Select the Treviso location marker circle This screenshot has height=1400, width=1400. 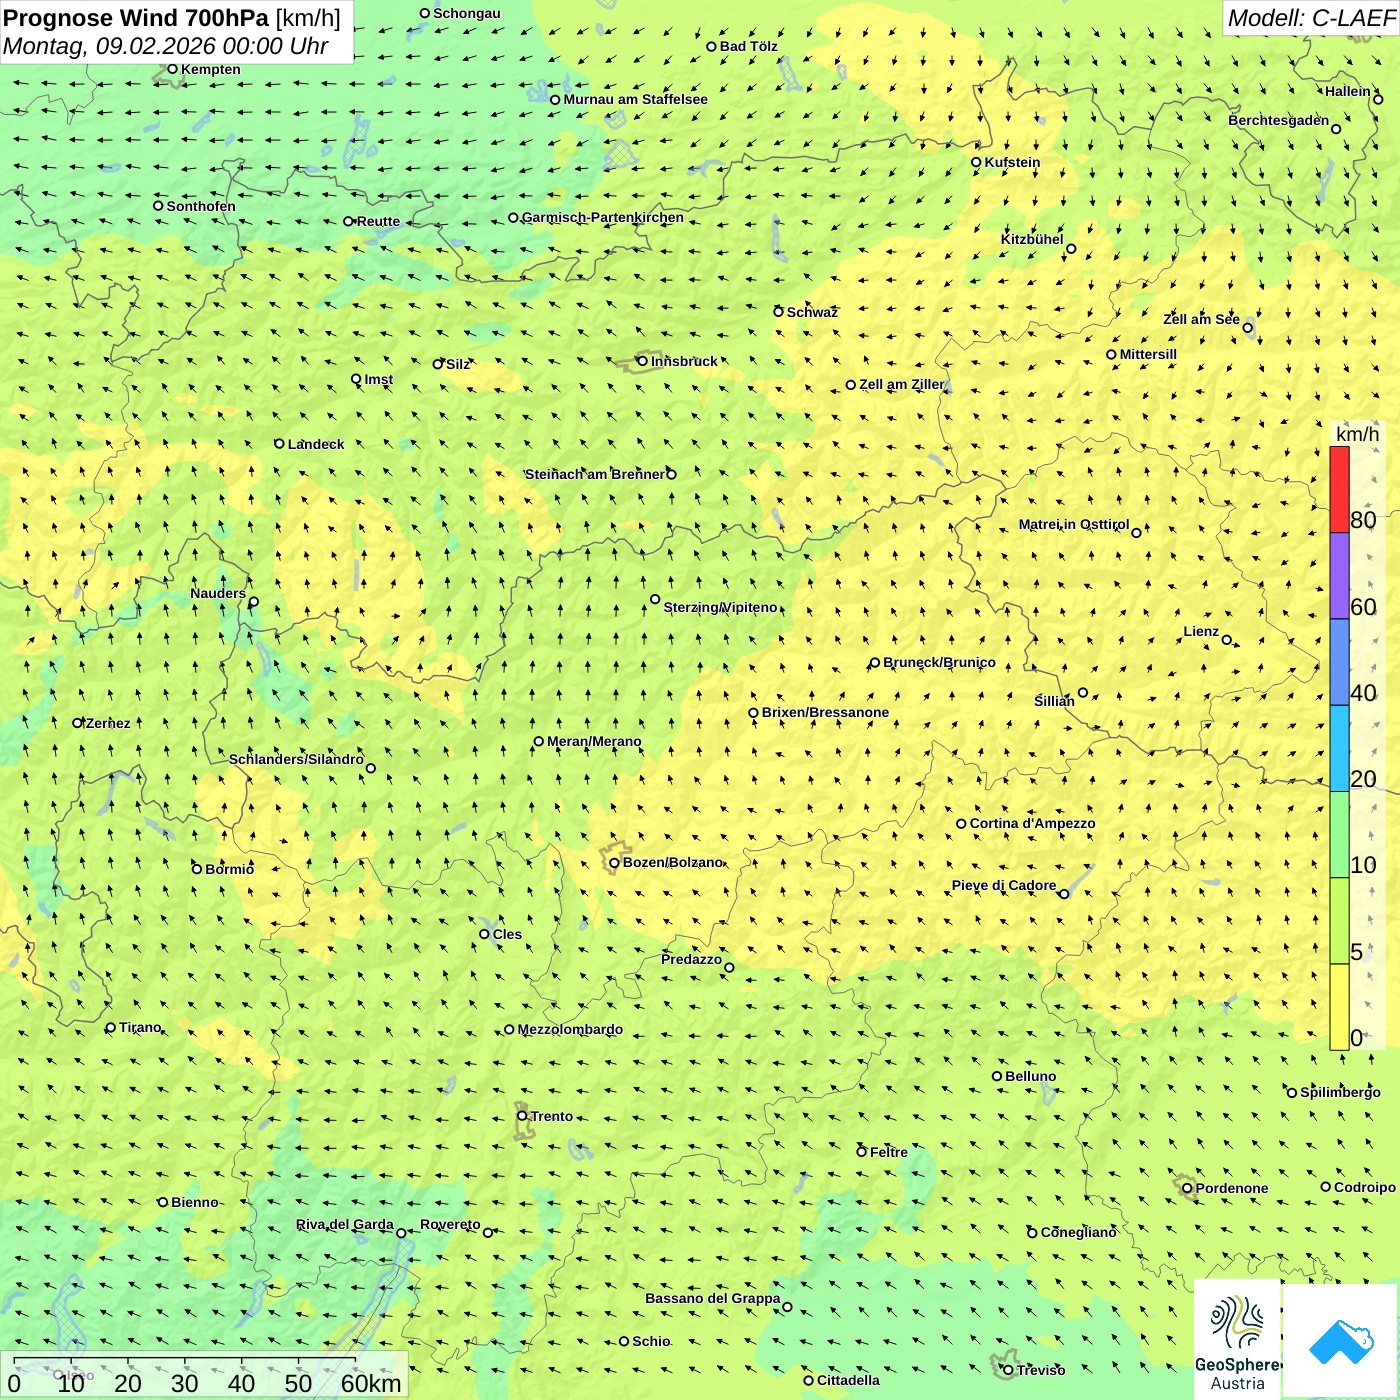(x=1008, y=1370)
